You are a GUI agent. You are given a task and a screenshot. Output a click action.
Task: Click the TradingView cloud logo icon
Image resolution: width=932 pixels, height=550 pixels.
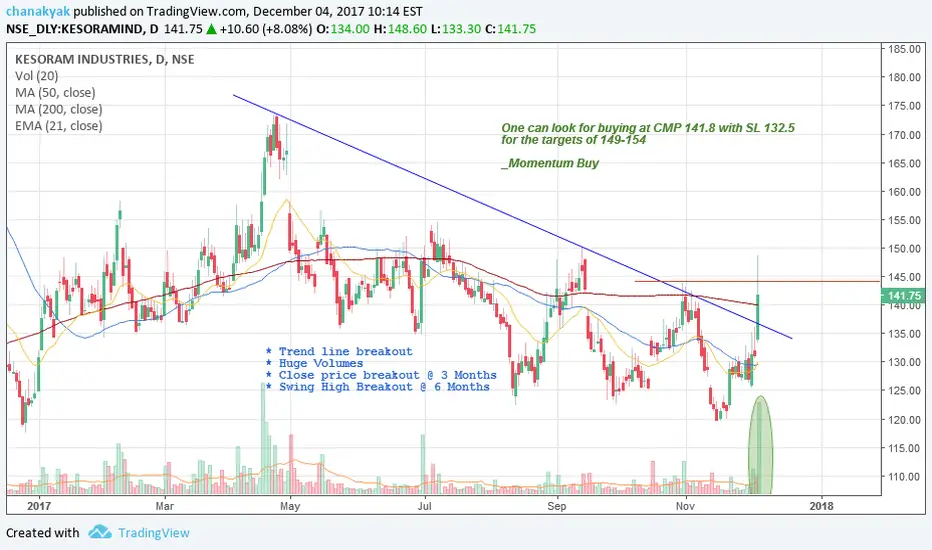tap(100, 532)
